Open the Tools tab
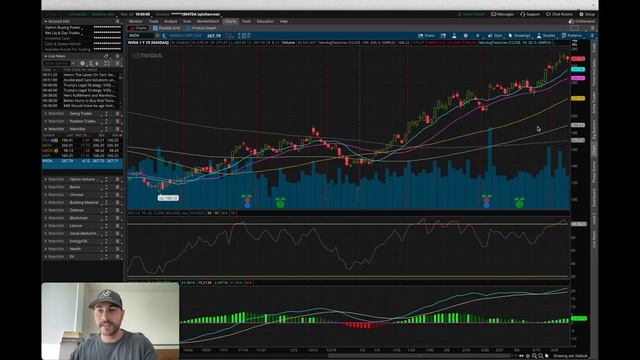 [x=246, y=21]
